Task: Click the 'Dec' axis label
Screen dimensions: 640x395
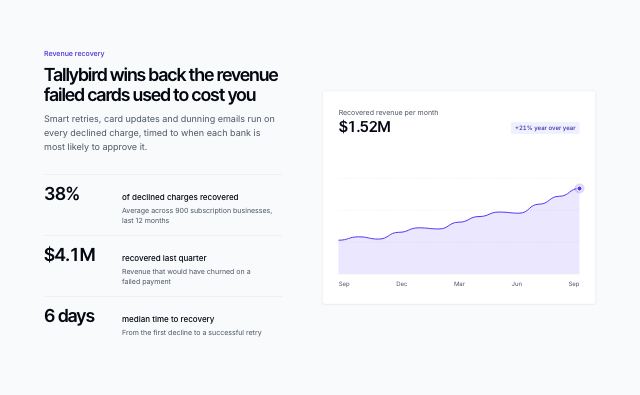Action: [402, 284]
